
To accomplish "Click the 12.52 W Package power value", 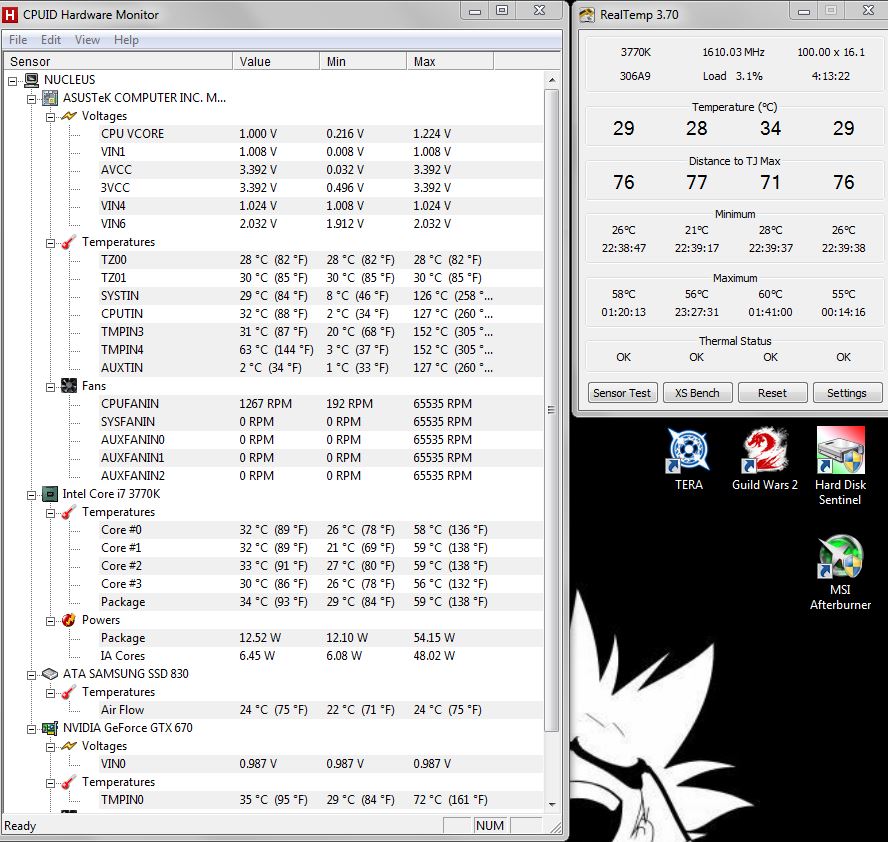I will [260, 638].
